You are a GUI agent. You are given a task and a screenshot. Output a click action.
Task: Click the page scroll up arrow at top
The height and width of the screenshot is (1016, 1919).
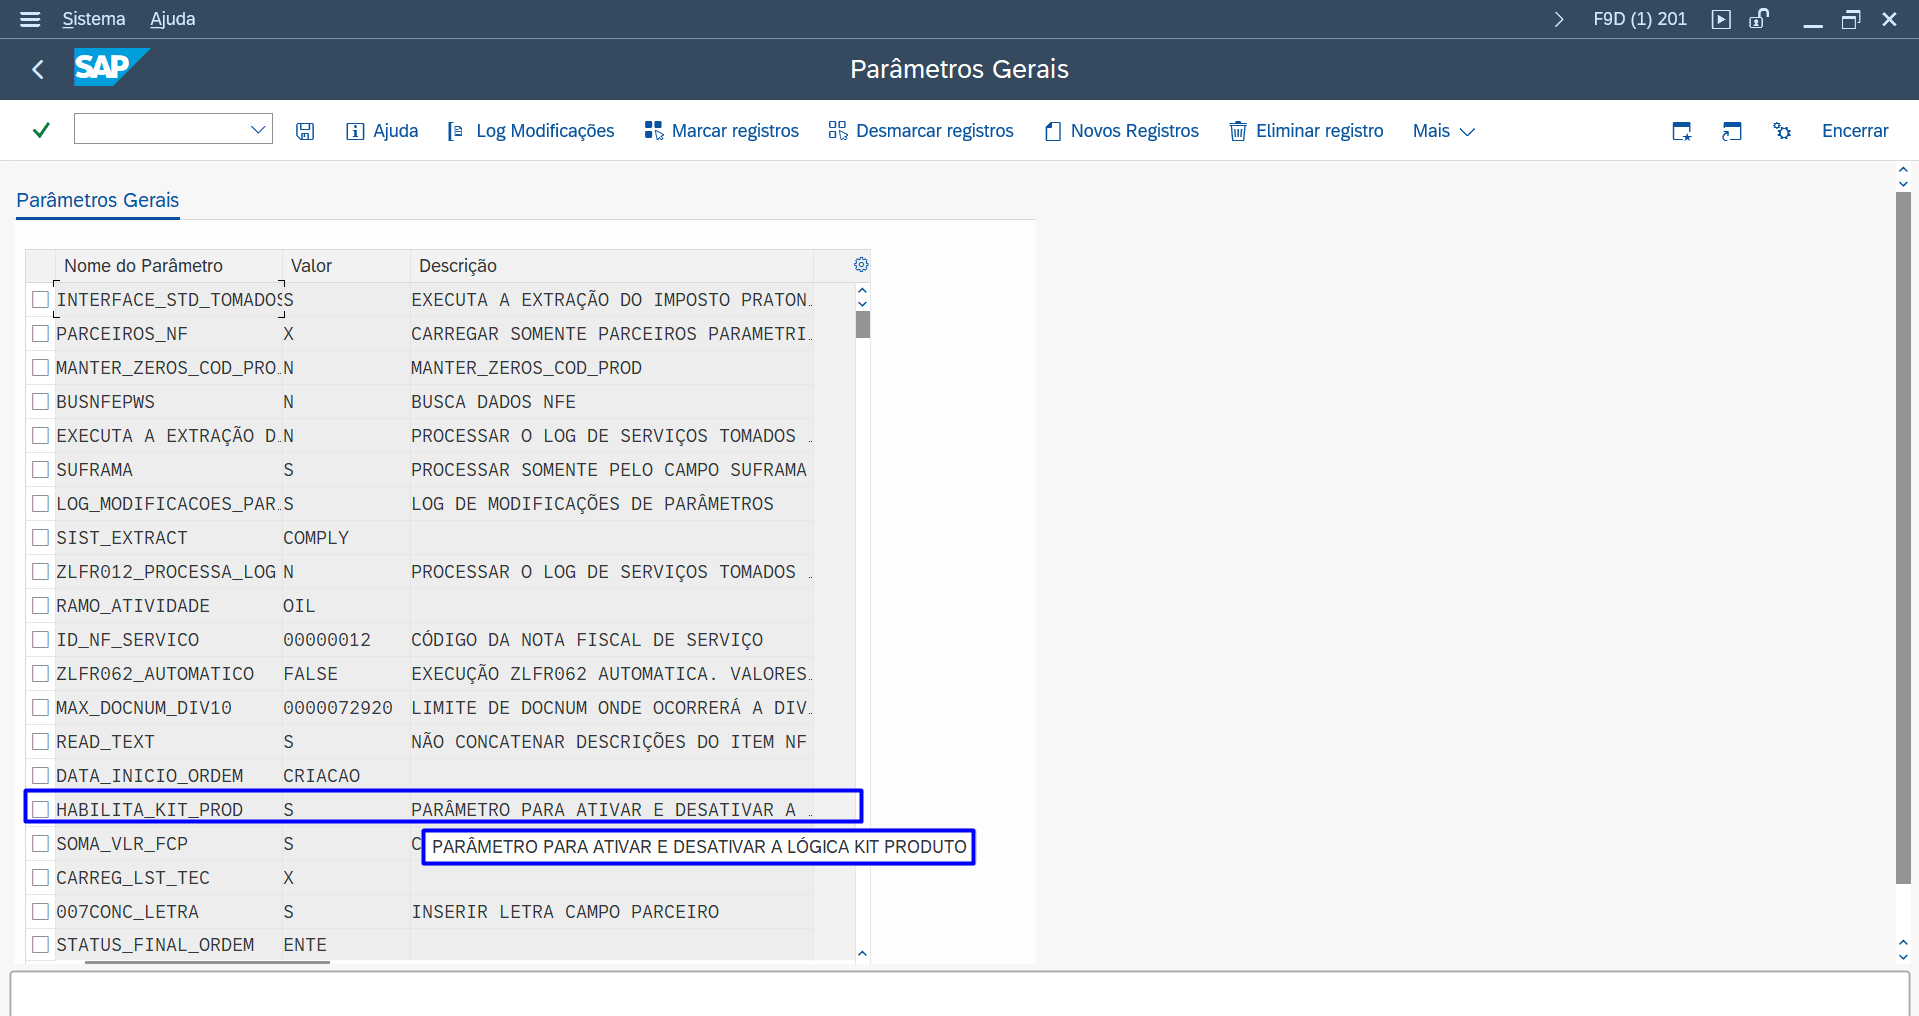(1903, 169)
